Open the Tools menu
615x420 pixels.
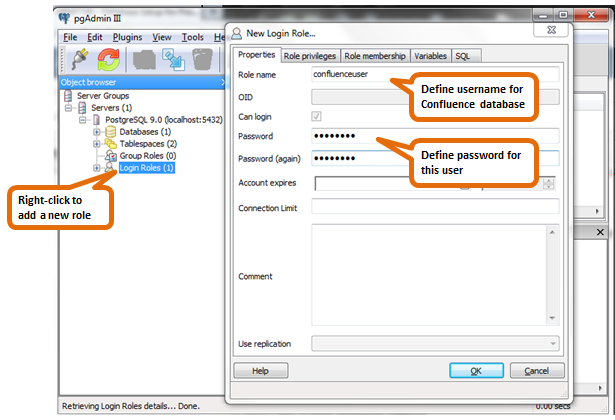(193, 37)
